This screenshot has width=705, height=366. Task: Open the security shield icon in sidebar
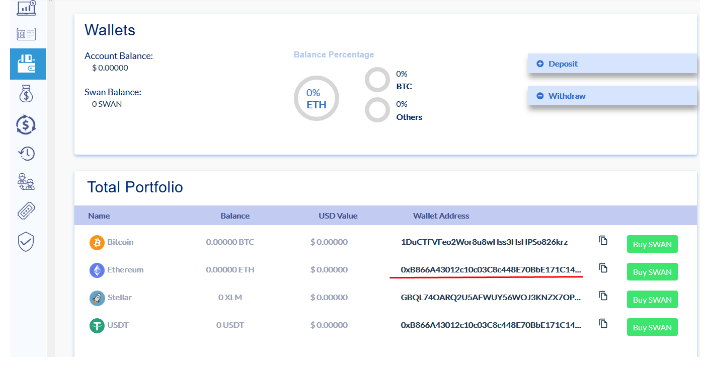coord(26,242)
